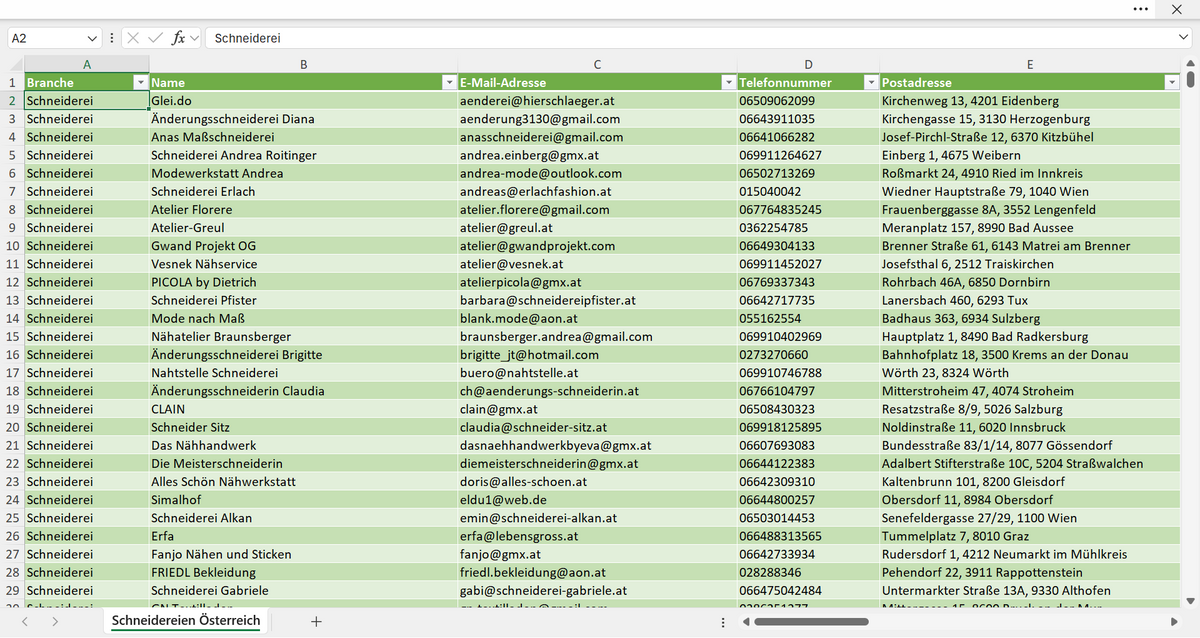Screen dimensions: 1200x638
Task: Open the Branche column filter dropdown
Action: coord(141,82)
